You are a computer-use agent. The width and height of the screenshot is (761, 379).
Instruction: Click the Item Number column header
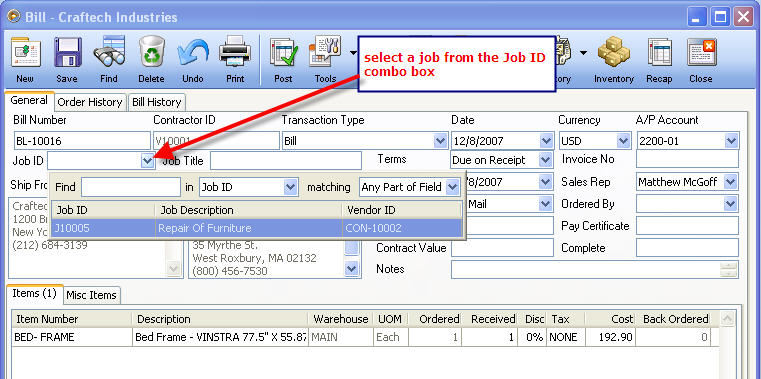72,319
